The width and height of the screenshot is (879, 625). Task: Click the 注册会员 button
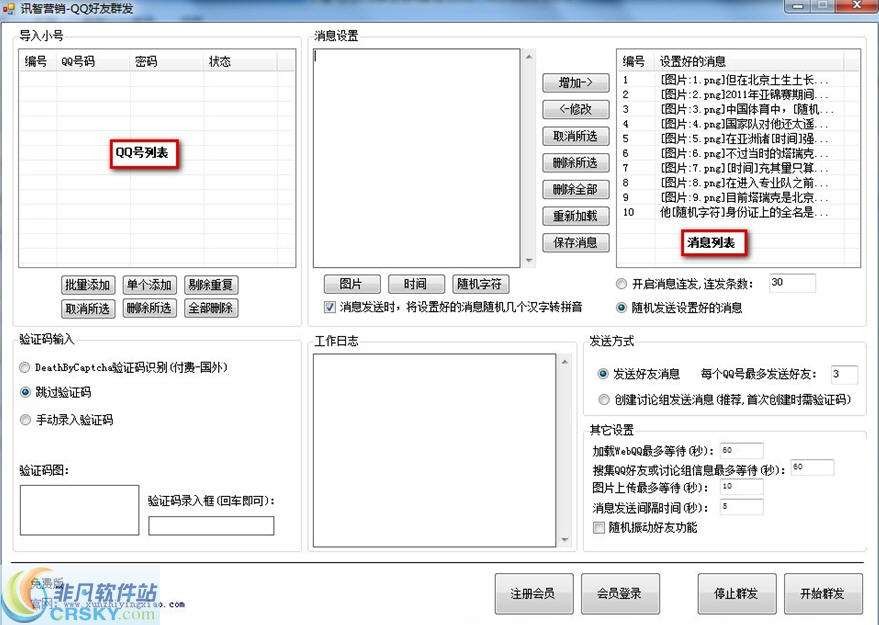534,594
